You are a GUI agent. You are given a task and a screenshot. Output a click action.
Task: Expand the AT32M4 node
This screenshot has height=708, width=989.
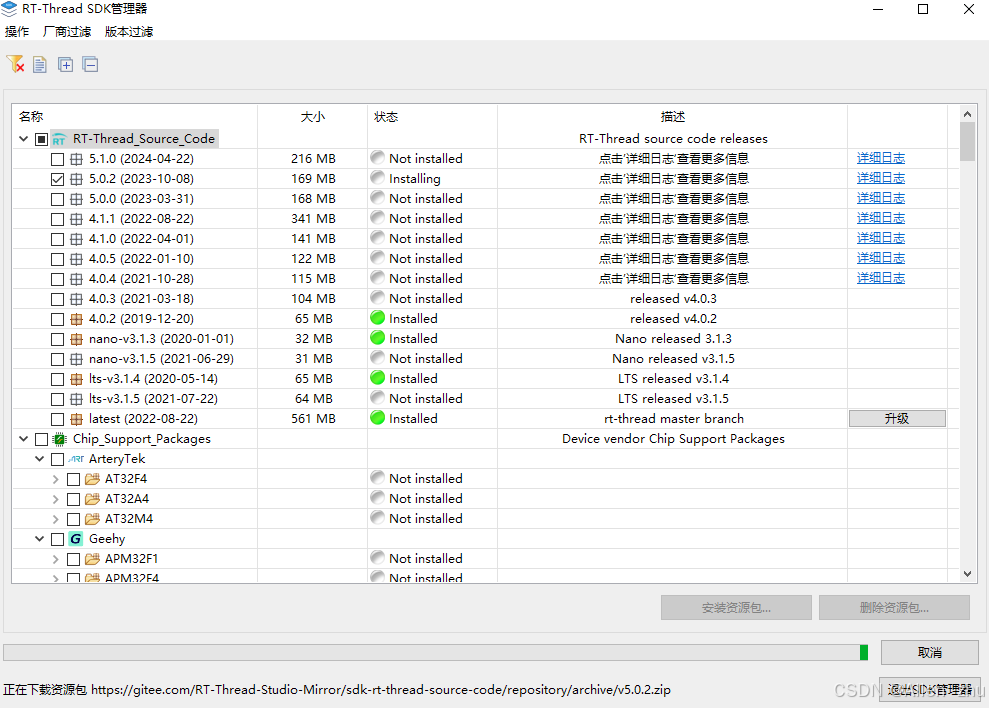click(56, 519)
